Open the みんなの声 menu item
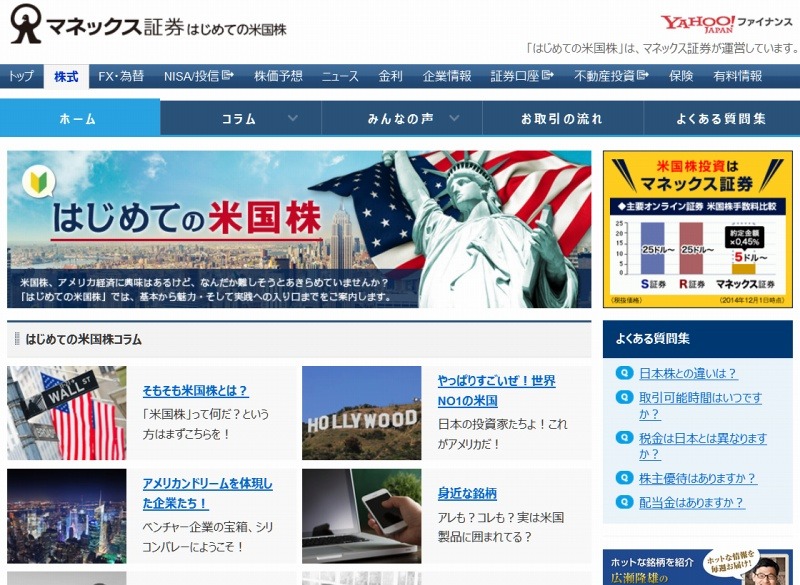800x585 pixels. tap(402, 118)
